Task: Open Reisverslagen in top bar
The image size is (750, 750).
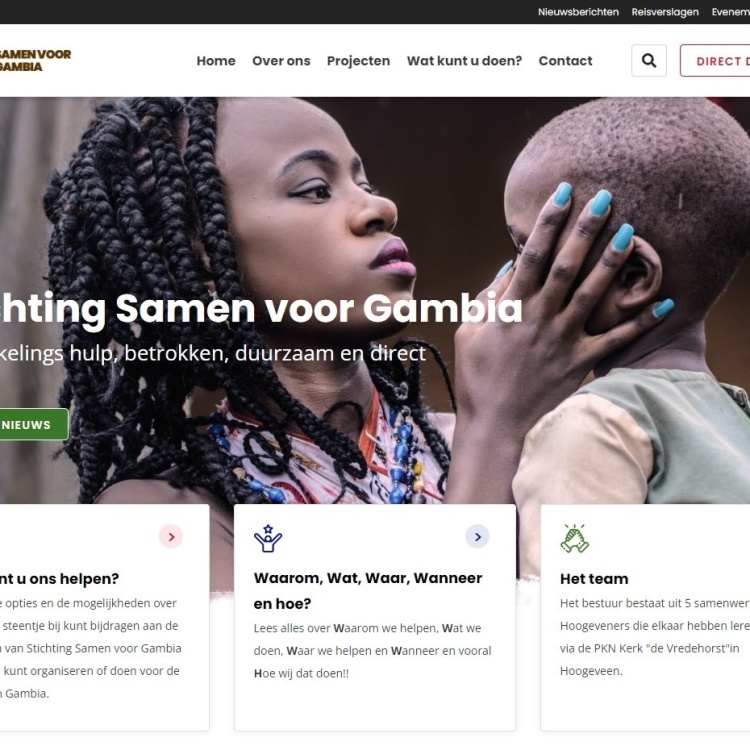Action: click(x=665, y=12)
